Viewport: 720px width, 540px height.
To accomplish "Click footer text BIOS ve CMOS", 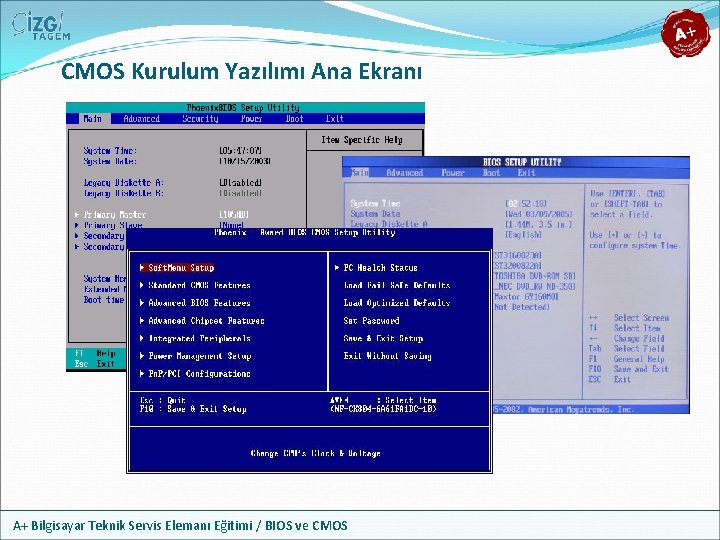I will coord(306,525).
